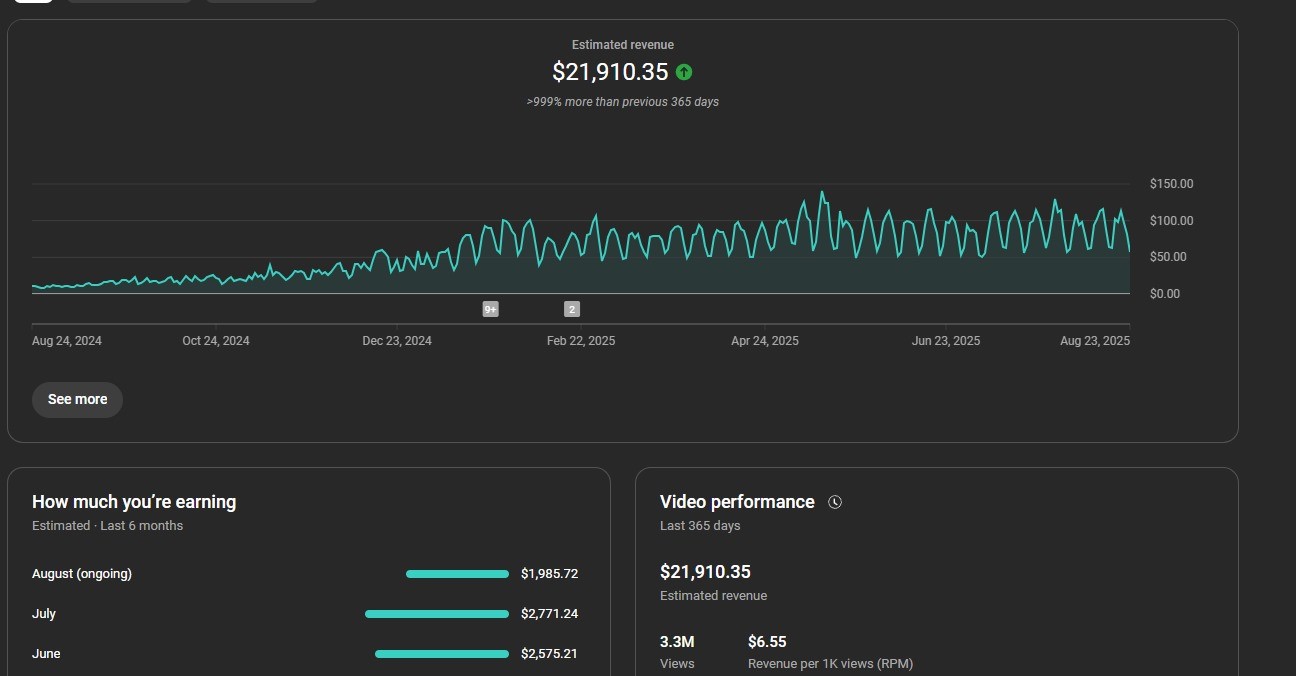Open the clock icon beside Video performance

click(x=835, y=502)
